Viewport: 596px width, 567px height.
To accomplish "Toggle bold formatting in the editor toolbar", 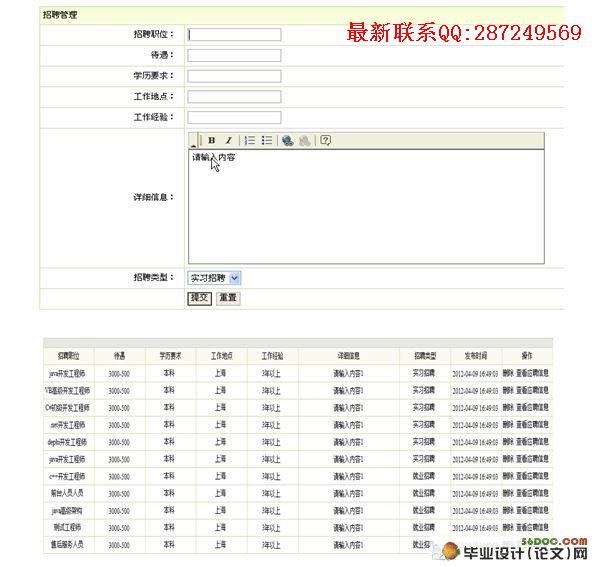I will point(212,141).
